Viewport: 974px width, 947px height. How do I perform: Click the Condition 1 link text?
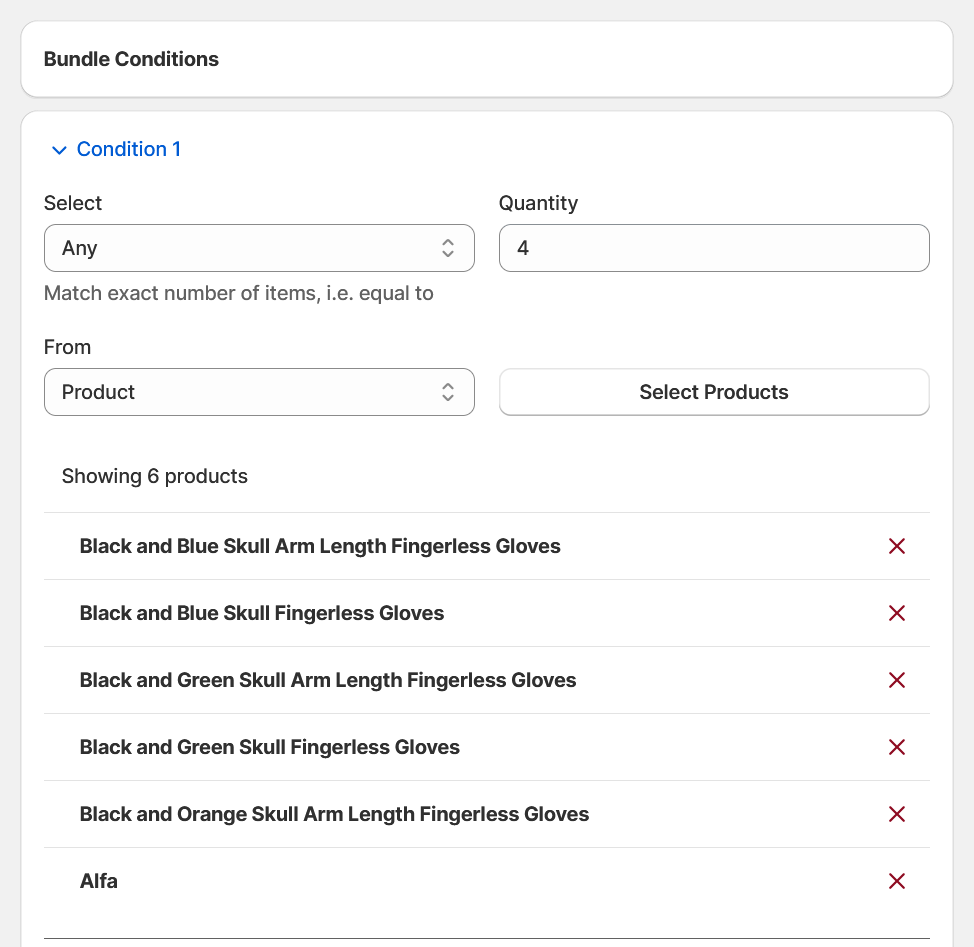coord(129,149)
